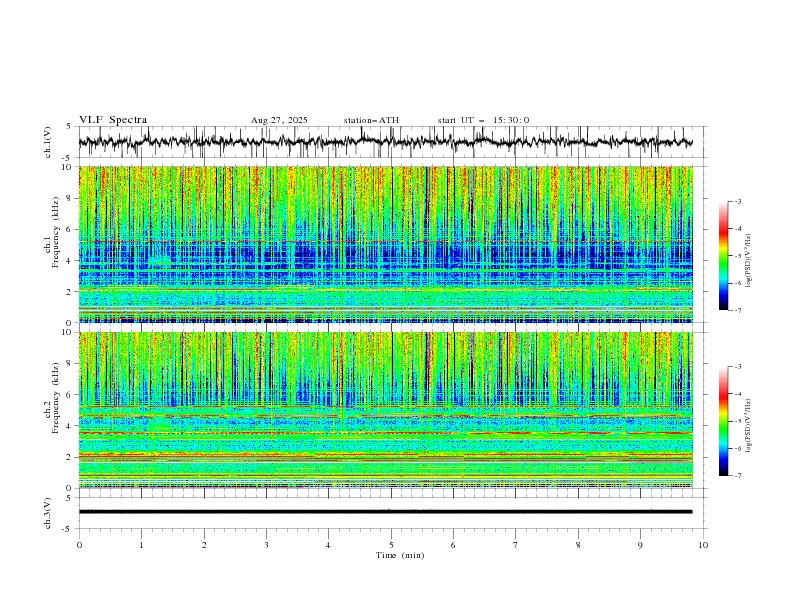Image resolution: width=792 pixels, height=612 pixels.
Task: Click the 'Time (min)' axis label
Action: coord(400,555)
